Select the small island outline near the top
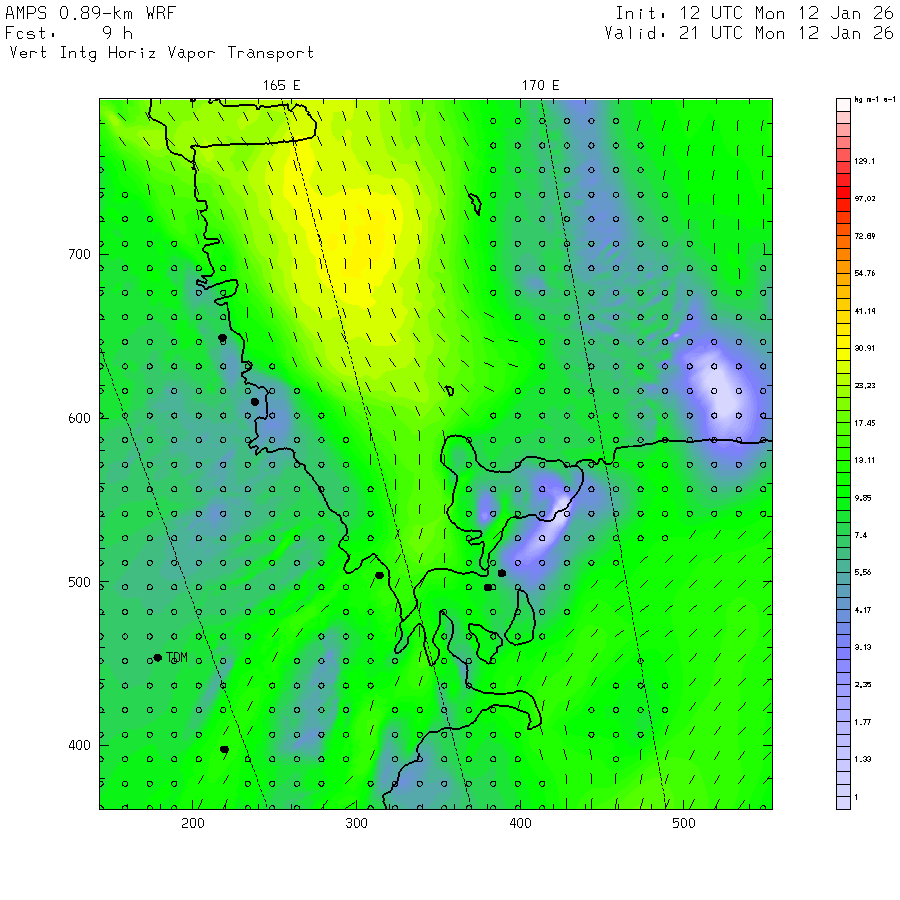The height and width of the screenshot is (900, 900). pos(475,203)
